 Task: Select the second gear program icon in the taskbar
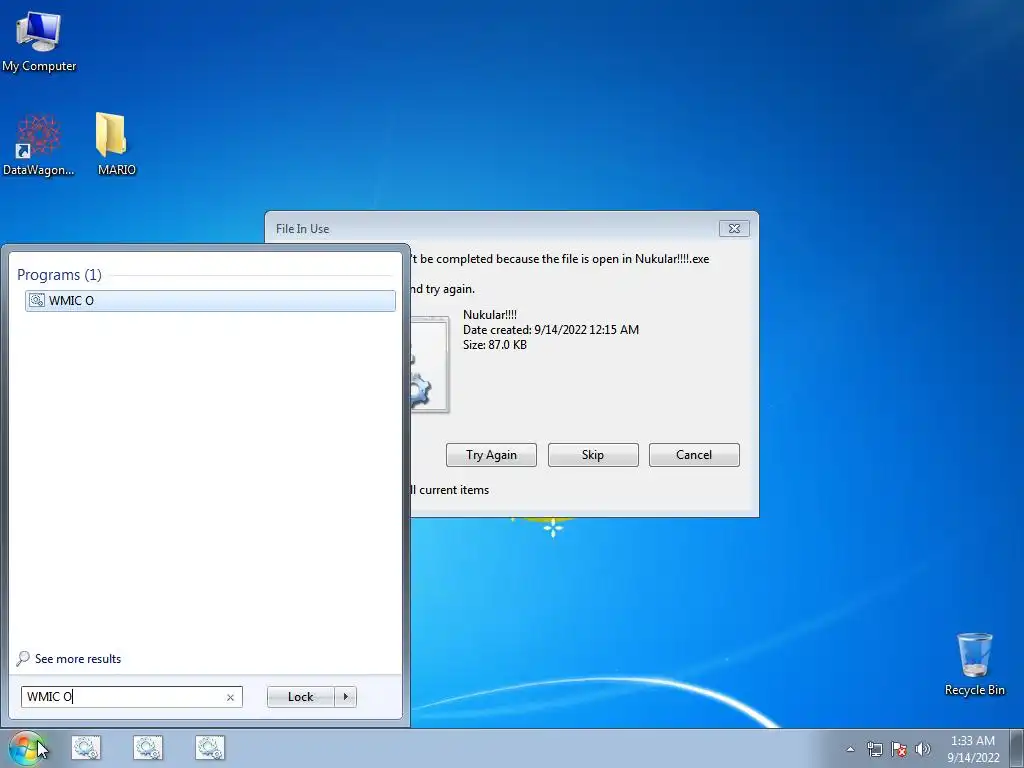pyautogui.click(x=148, y=748)
